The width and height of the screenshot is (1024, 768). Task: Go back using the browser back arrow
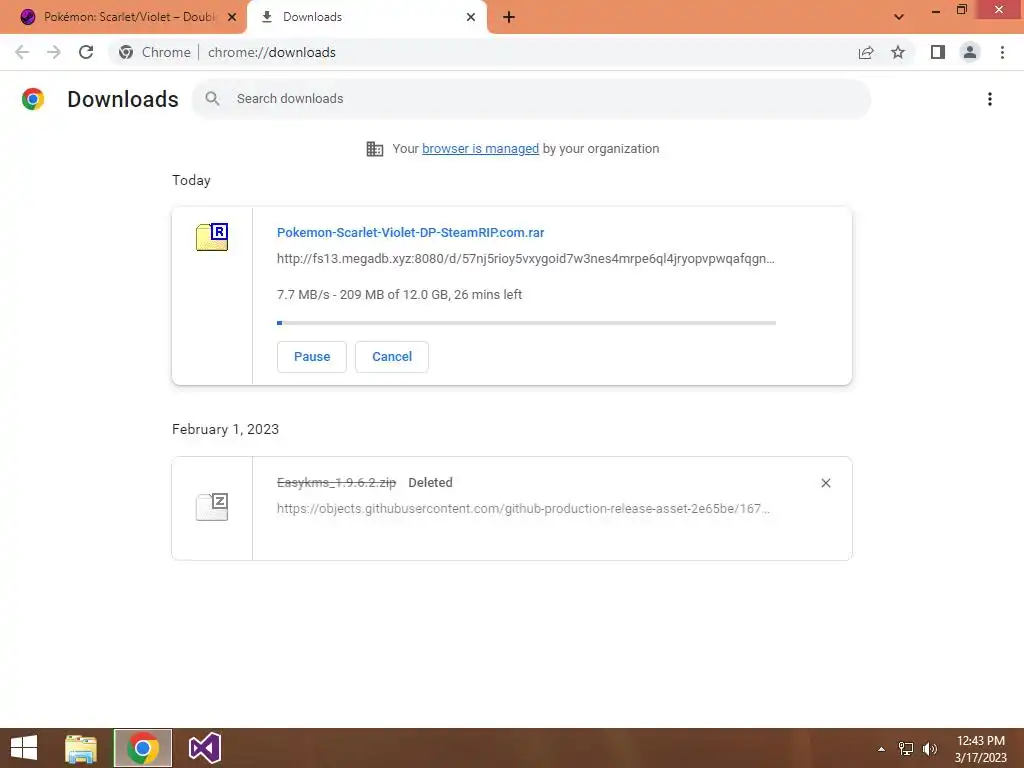coord(22,52)
